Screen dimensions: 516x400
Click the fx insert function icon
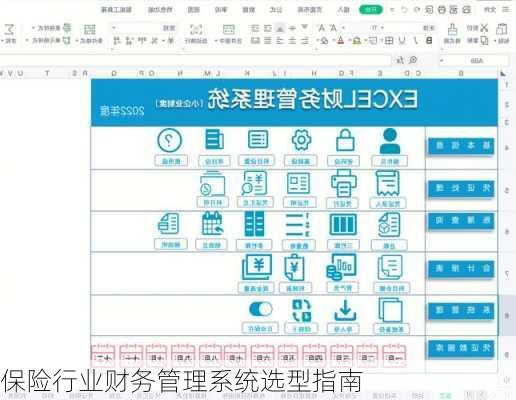tap(401, 60)
